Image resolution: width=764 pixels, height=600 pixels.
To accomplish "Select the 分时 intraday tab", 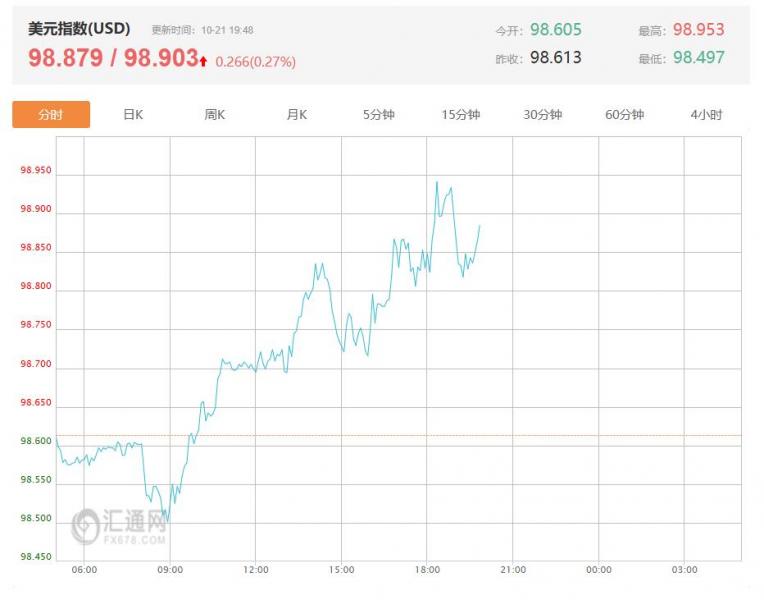I will tap(51, 115).
